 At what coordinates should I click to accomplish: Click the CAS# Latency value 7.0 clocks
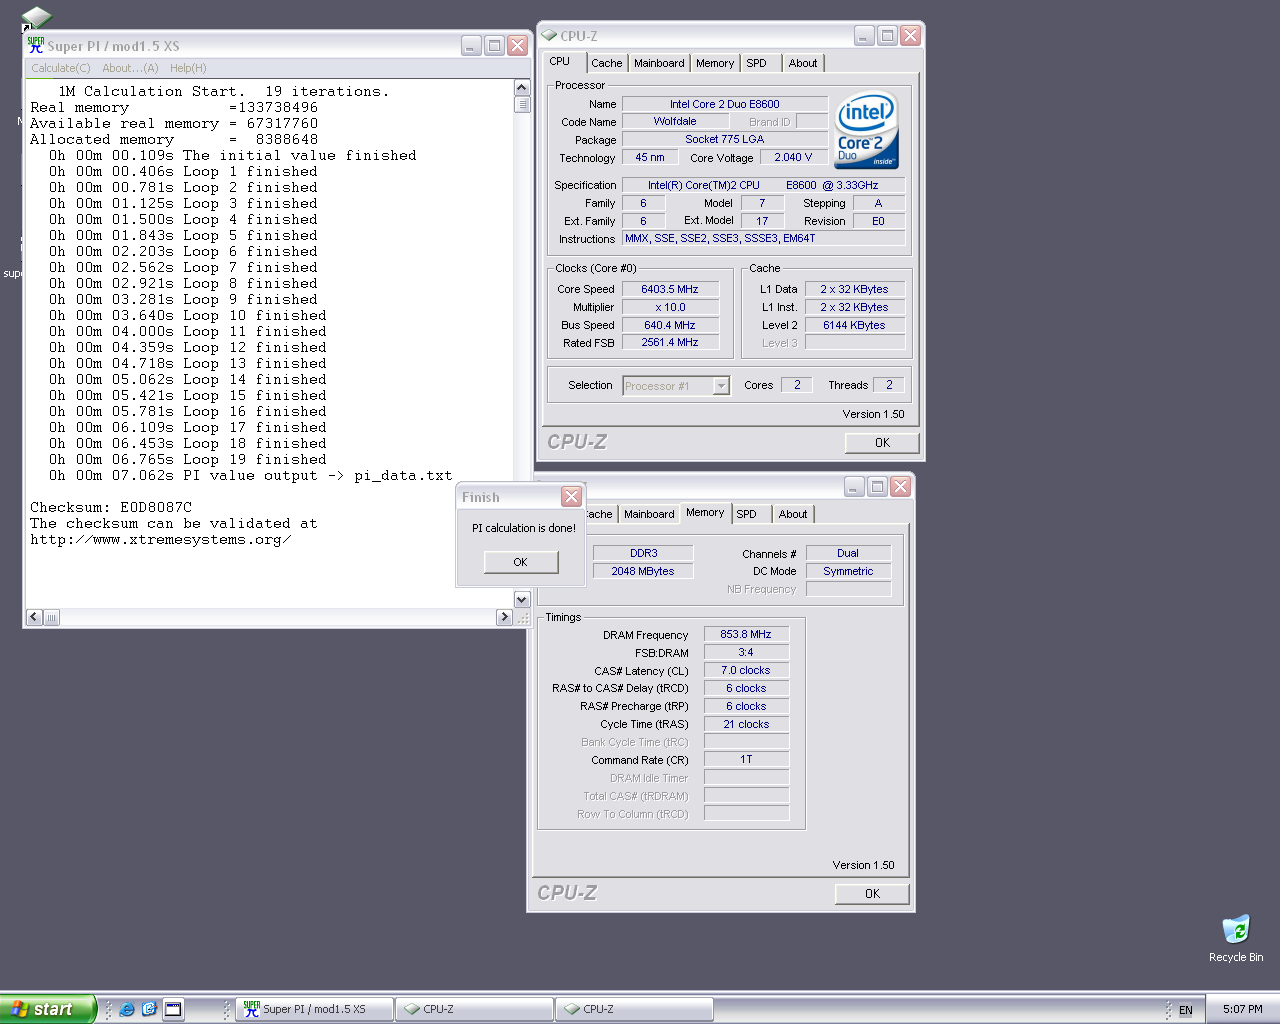pos(746,670)
